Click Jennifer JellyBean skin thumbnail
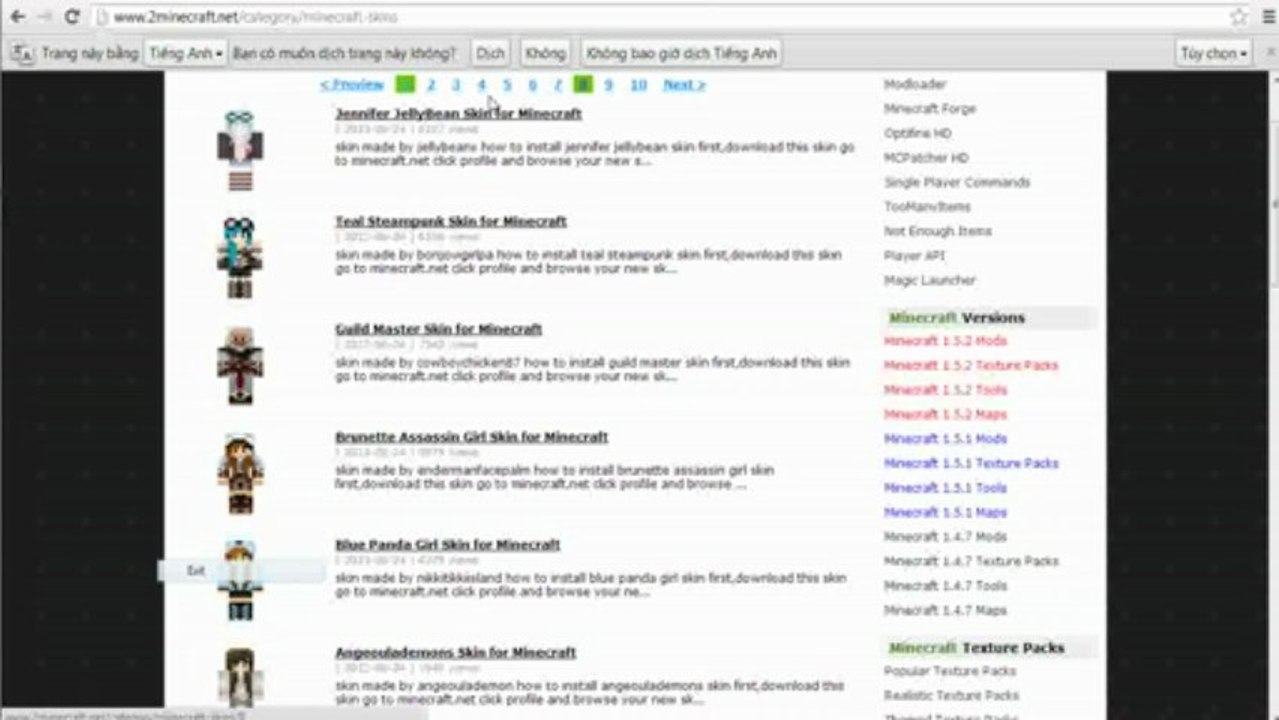This screenshot has height=720, width=1279. 240,149
